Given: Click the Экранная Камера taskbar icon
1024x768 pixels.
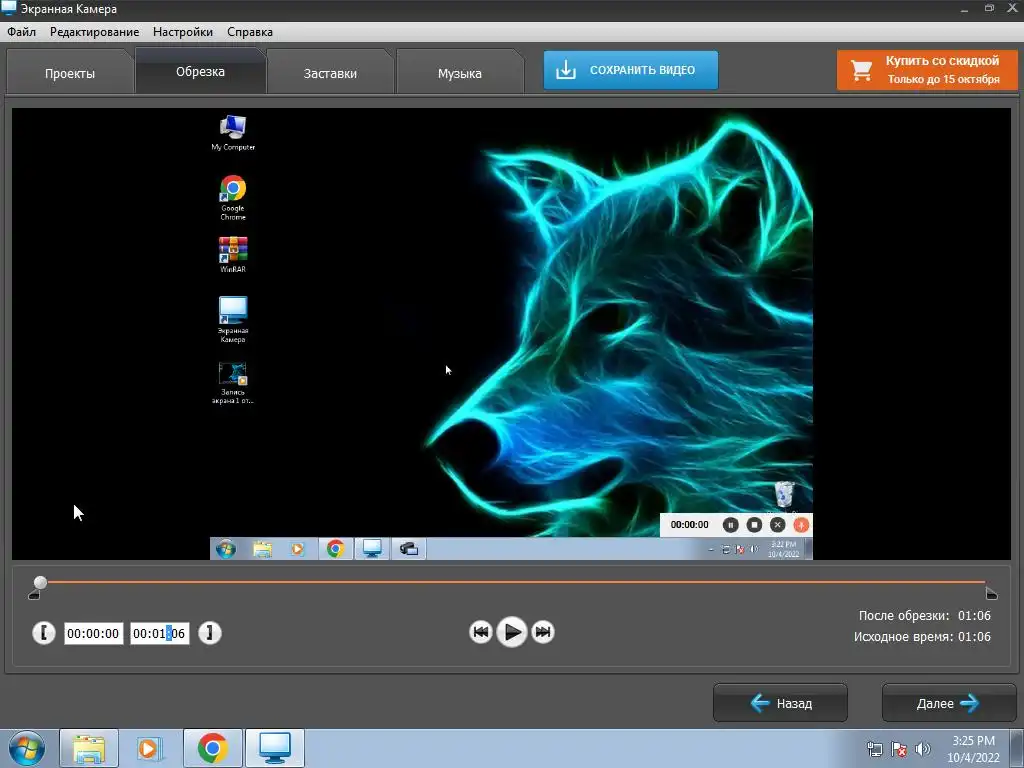Looking at the screenshot, I should (275, 748).
